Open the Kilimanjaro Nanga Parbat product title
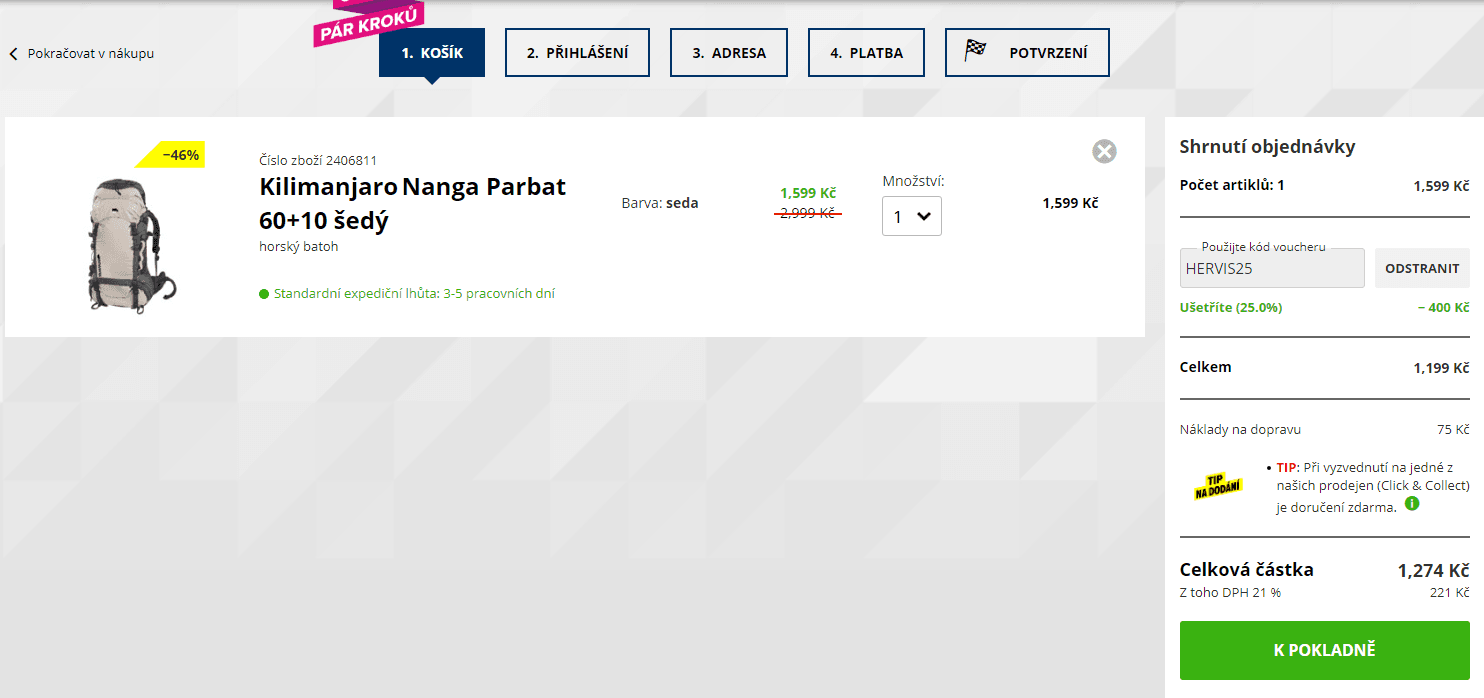The width and height of the screenshot is (1484, 698). pos(413,203)
